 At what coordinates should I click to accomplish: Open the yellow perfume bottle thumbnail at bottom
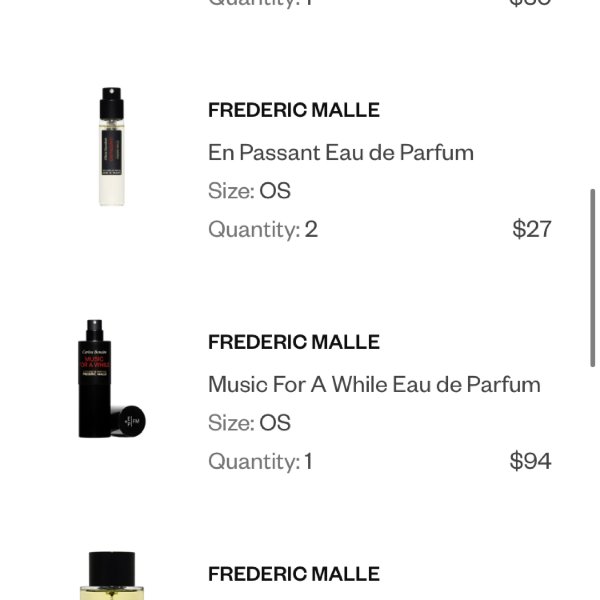tap(111, 576)
